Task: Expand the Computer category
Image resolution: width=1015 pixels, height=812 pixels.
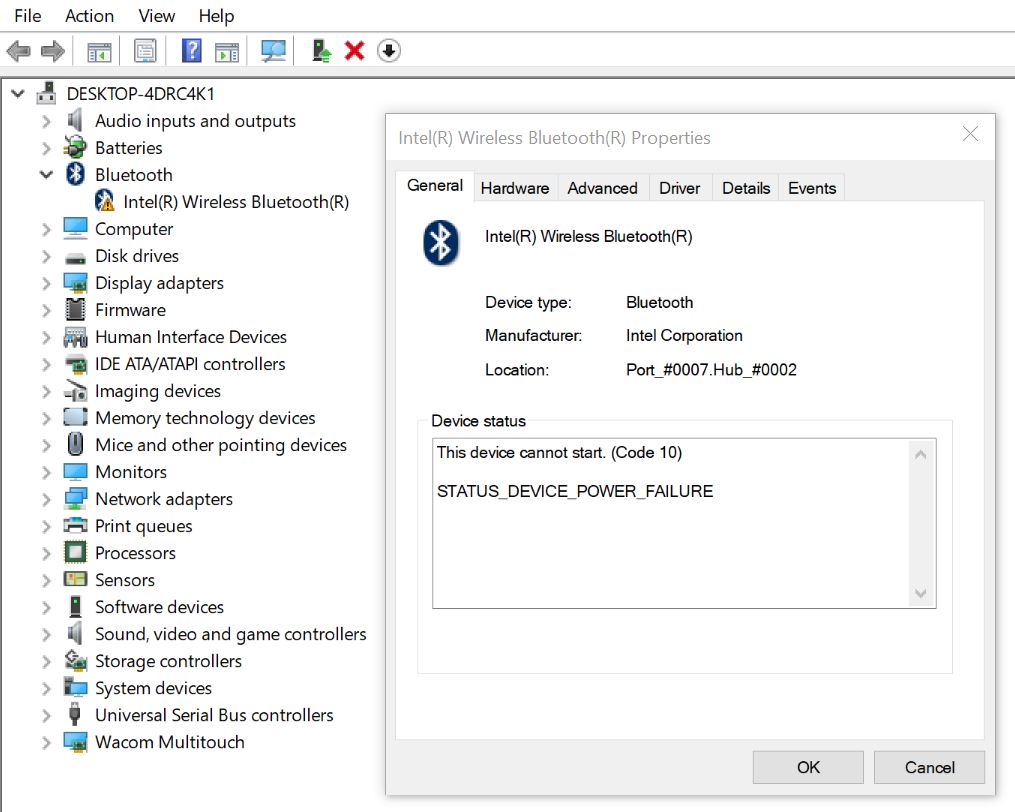Action: [x=46, y=229]
